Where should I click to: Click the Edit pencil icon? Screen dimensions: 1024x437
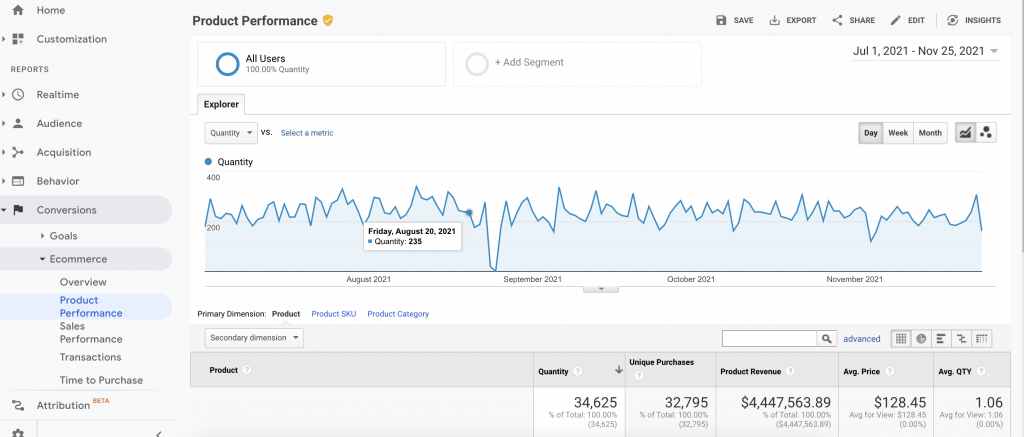[896, 20]
